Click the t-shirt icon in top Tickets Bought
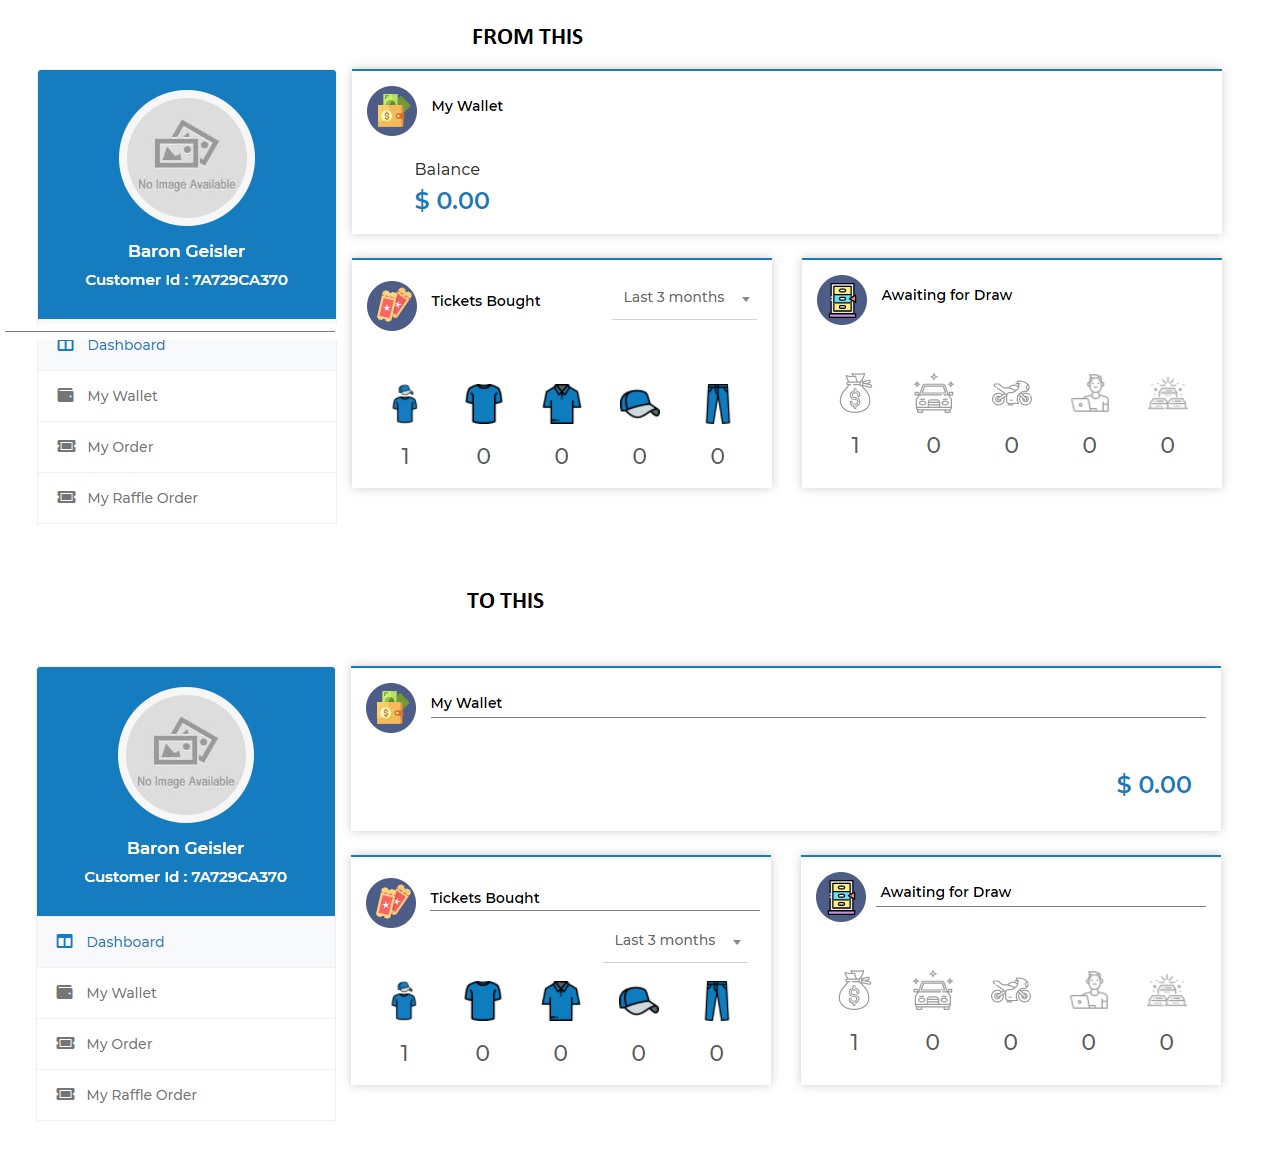 pyautogui.click(x=484, y=404)
